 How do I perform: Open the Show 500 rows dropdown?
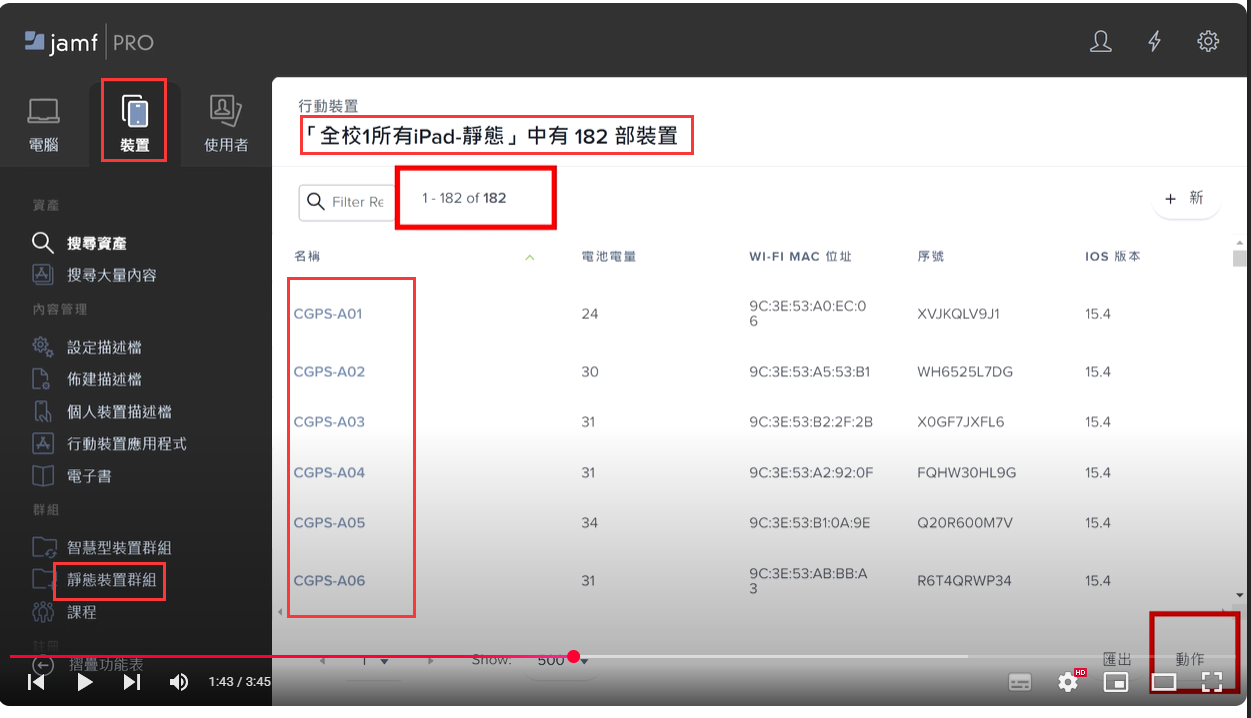pyautogui.click(x=562, y=661)
